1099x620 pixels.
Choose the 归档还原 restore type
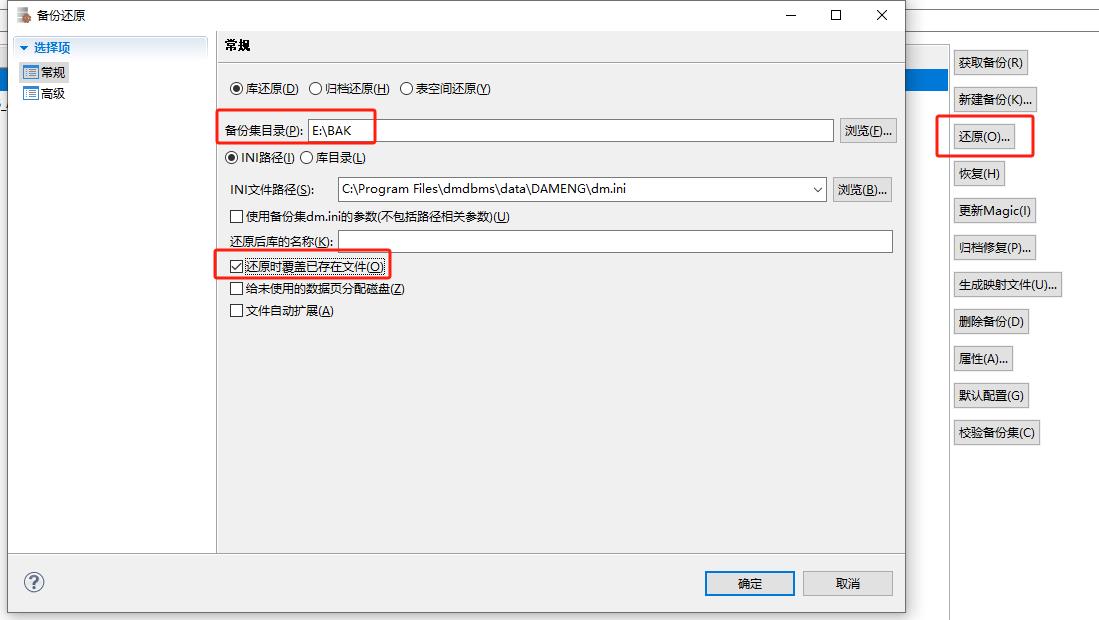coord(316,88)
